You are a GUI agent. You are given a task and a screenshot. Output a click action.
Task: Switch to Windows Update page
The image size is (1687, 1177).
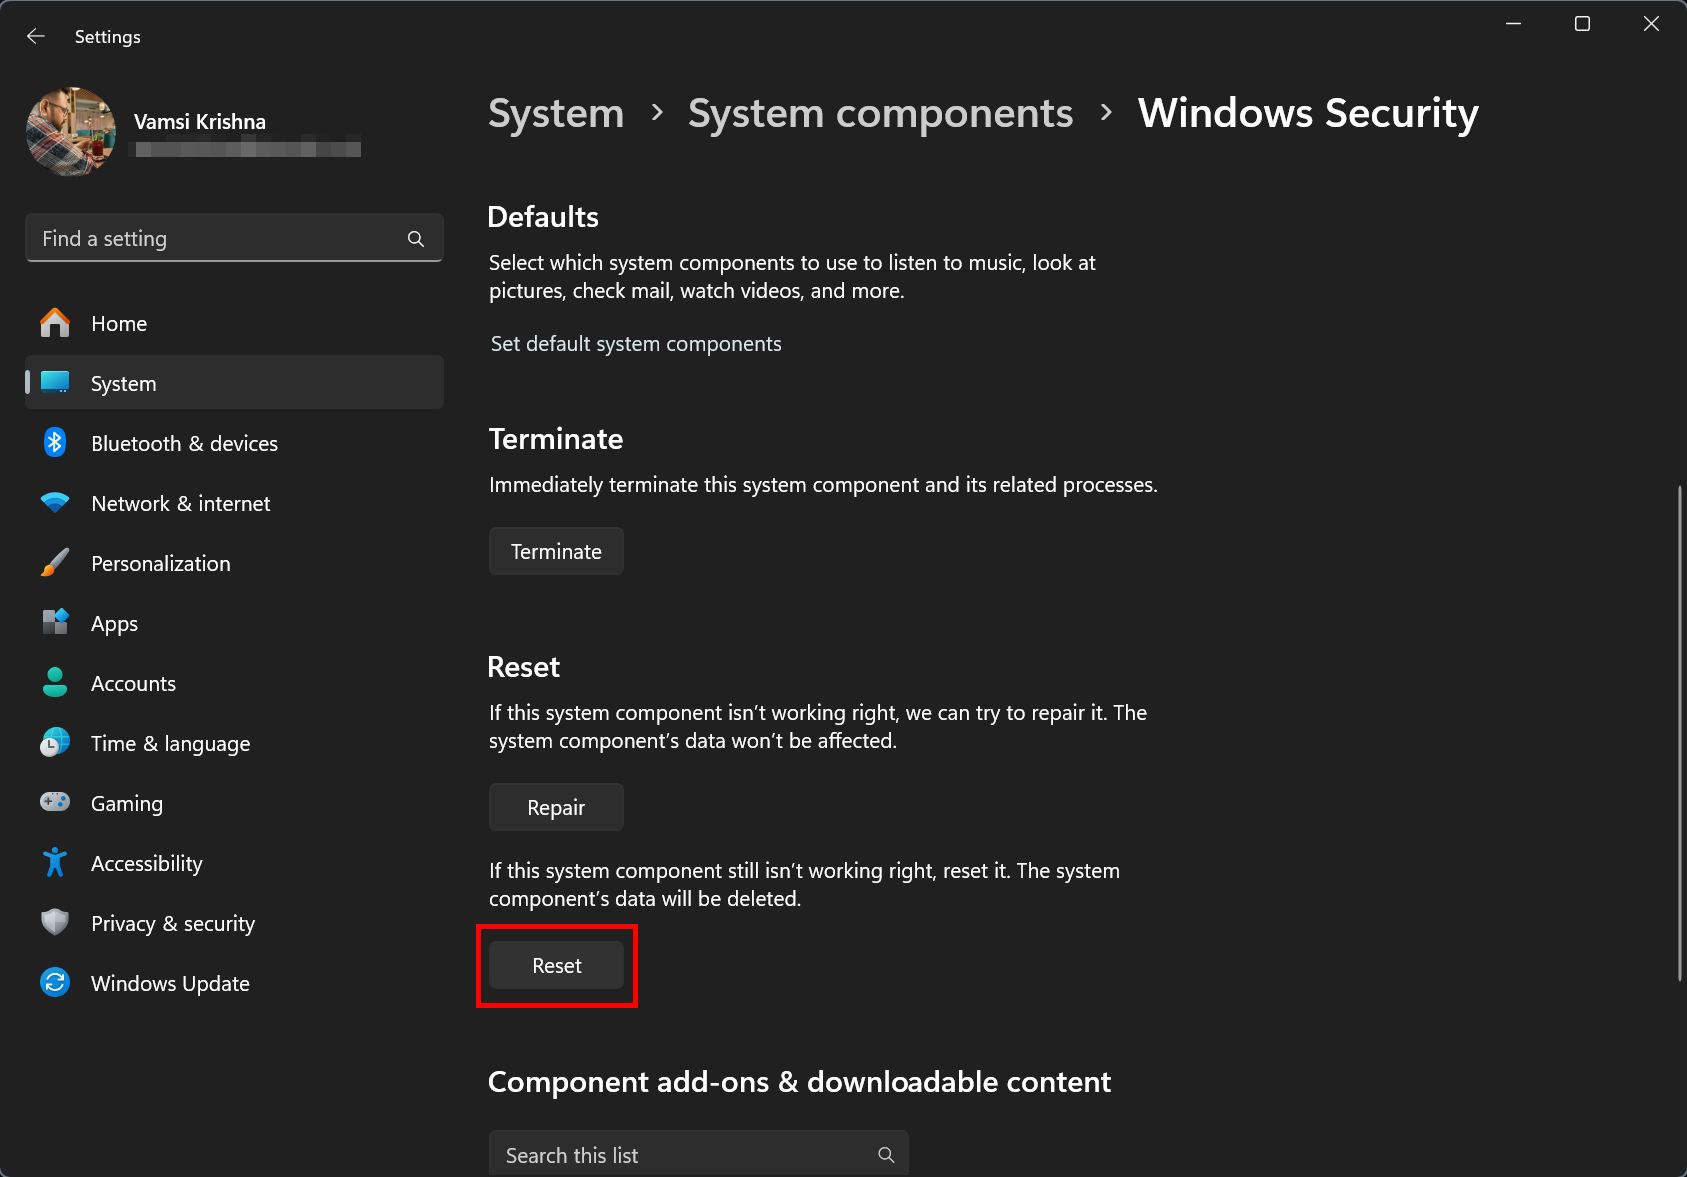coord(234,983)
